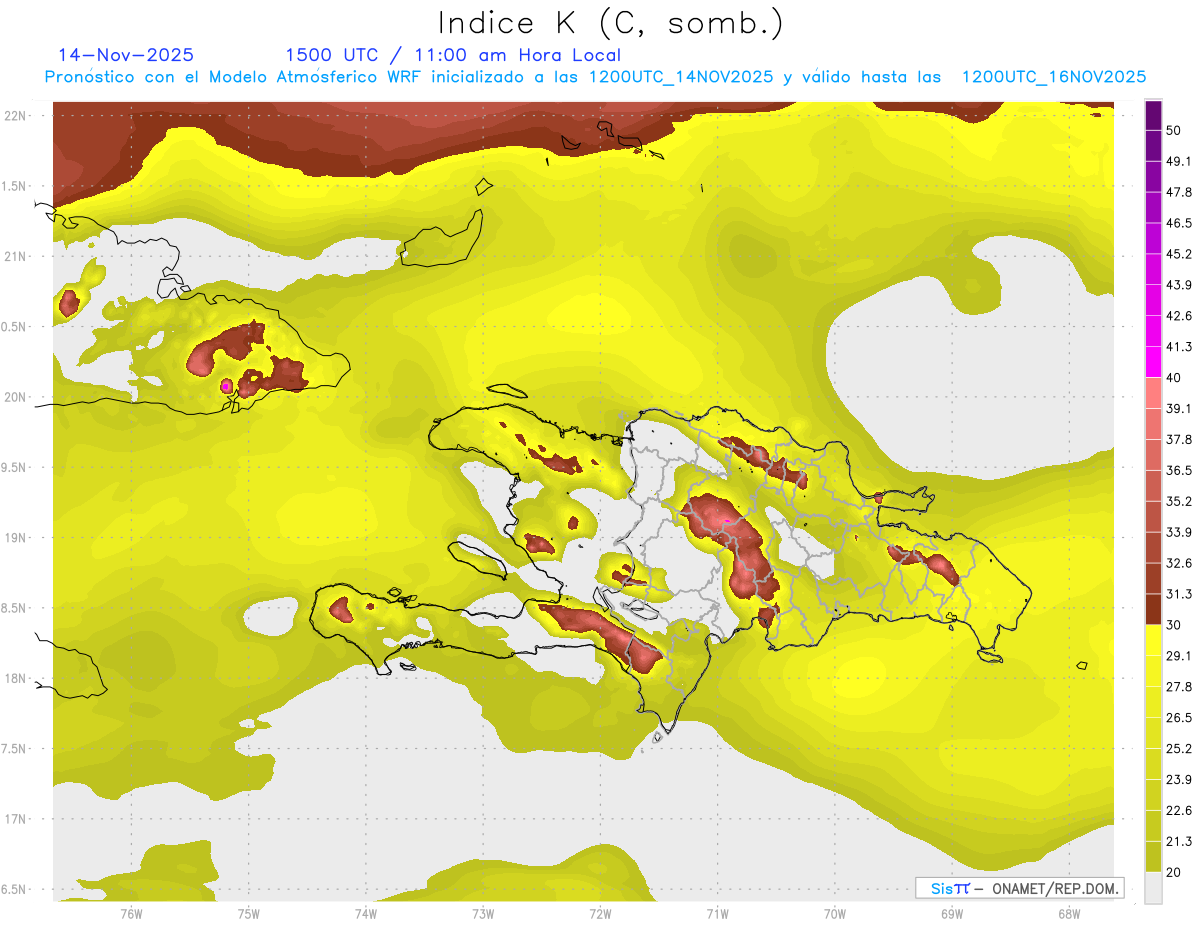Pick the light gray swatch below the 20 mark

point(1153,888)
